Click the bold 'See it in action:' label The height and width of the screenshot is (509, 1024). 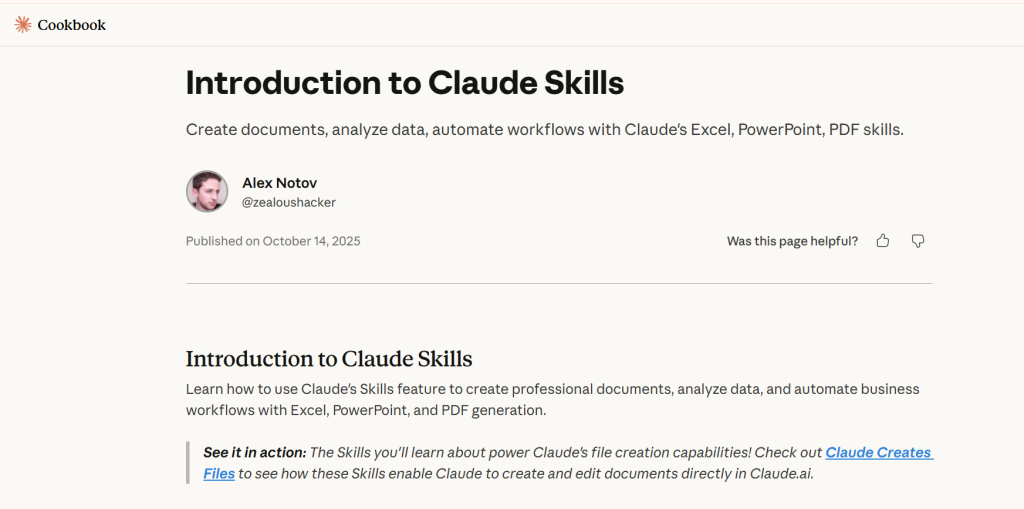pyautogui.click(x=254, y=453)
